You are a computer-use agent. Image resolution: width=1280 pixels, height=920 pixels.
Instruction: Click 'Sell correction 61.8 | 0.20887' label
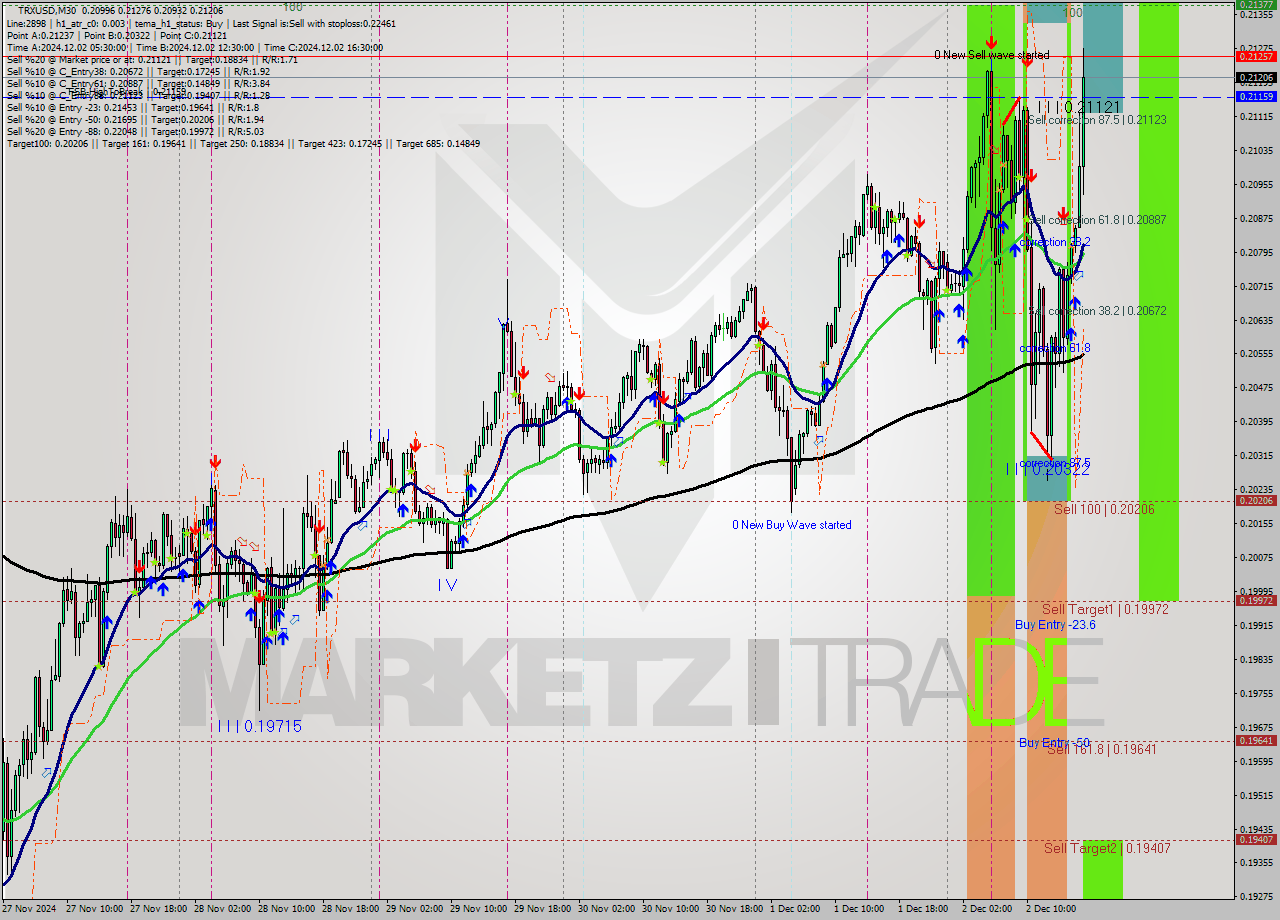click(x=1097, y=220)
